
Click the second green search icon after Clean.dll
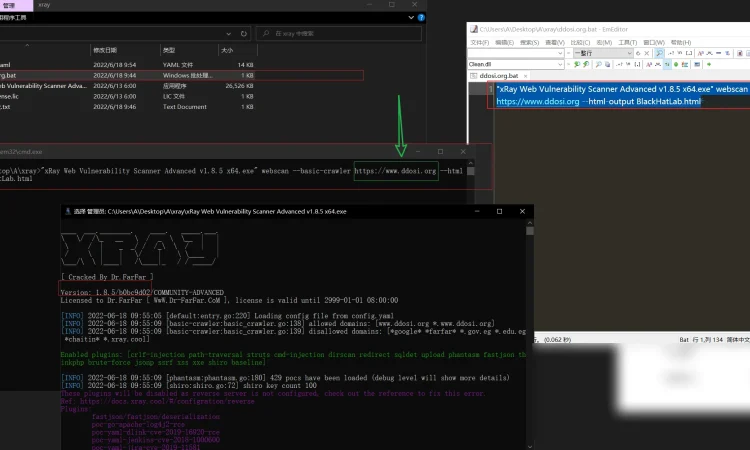click(586, 64)
